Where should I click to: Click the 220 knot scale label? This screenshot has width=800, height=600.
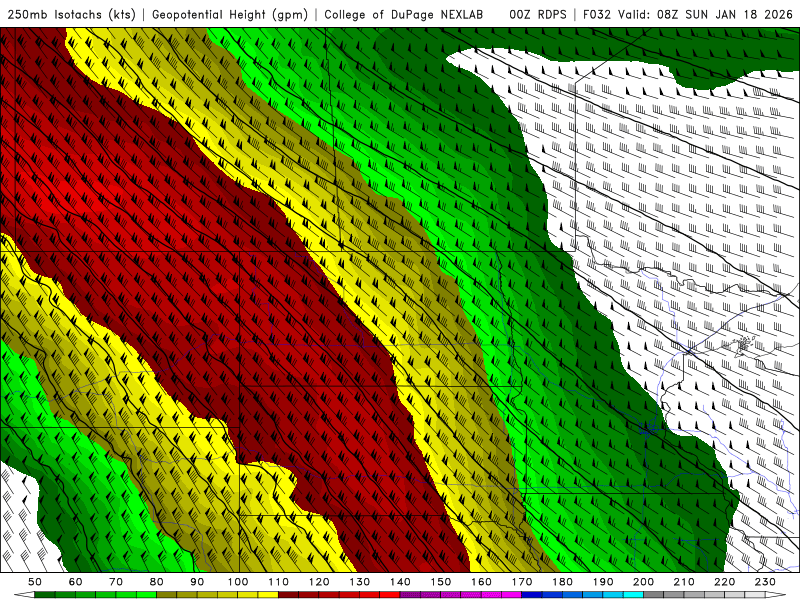coord(724,582)
